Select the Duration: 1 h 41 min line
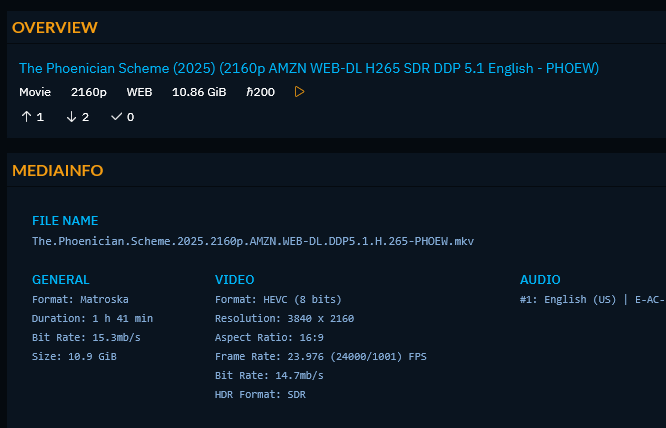 pyautogui.click(x=93, y=318)
